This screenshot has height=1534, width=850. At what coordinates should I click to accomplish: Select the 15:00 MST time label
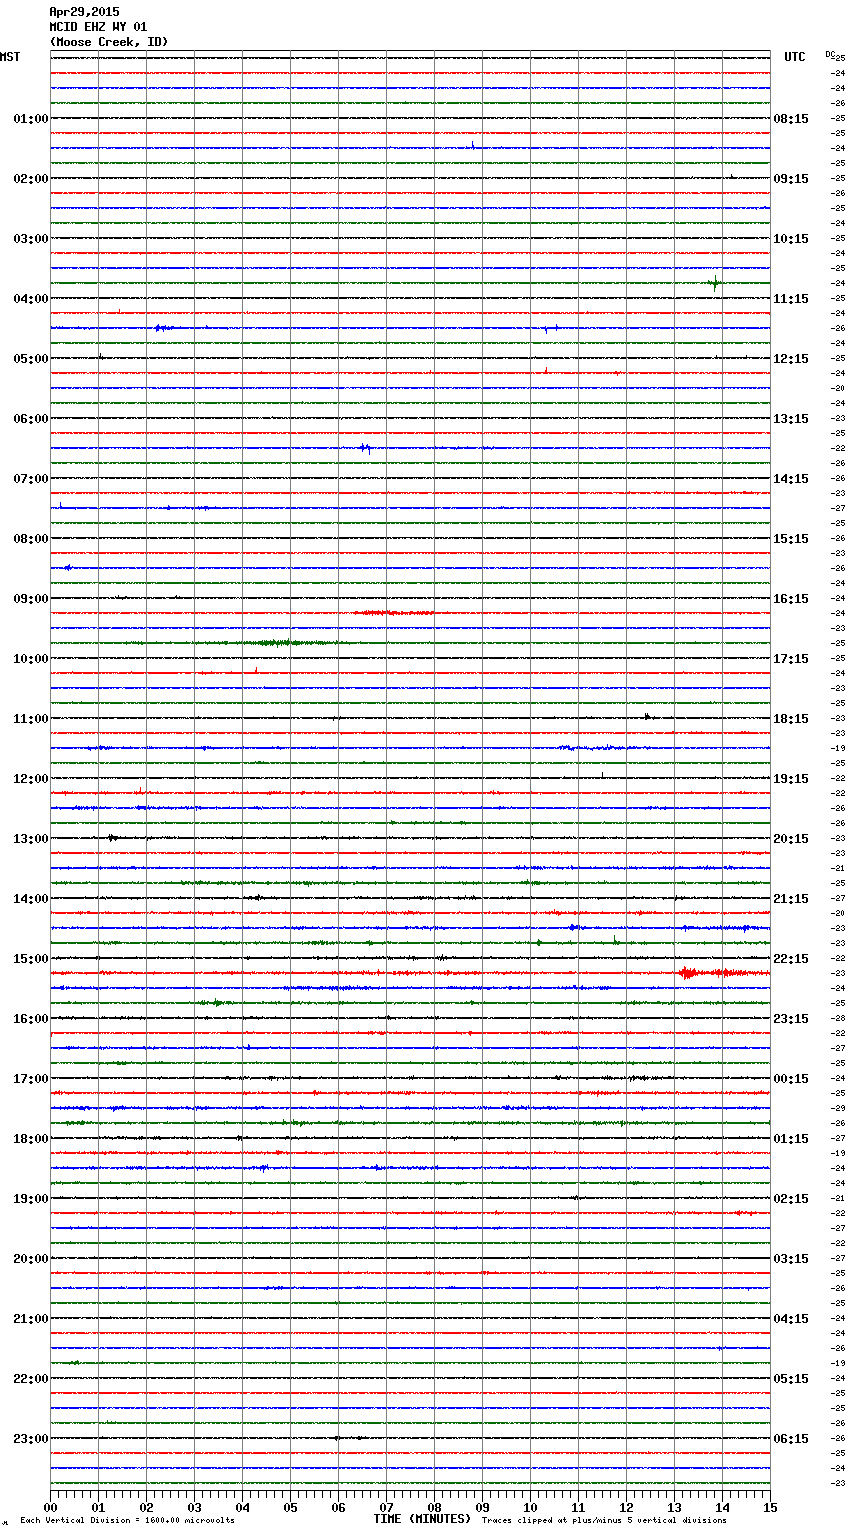[x=31, y=959]
